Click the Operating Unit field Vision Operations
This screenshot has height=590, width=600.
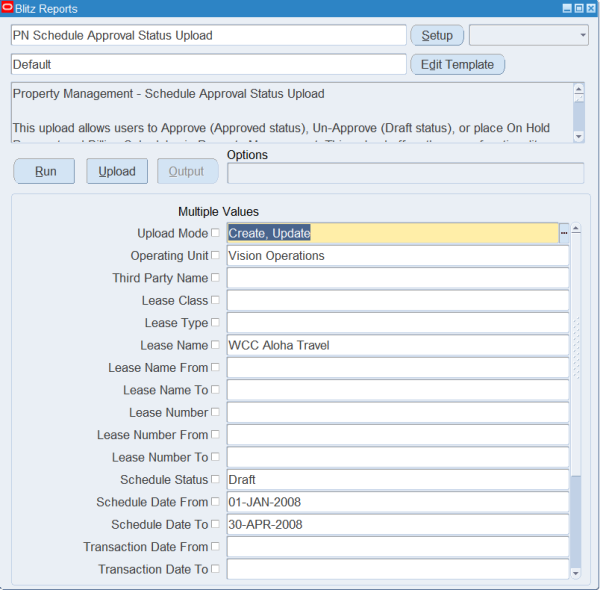click(398, 256)
